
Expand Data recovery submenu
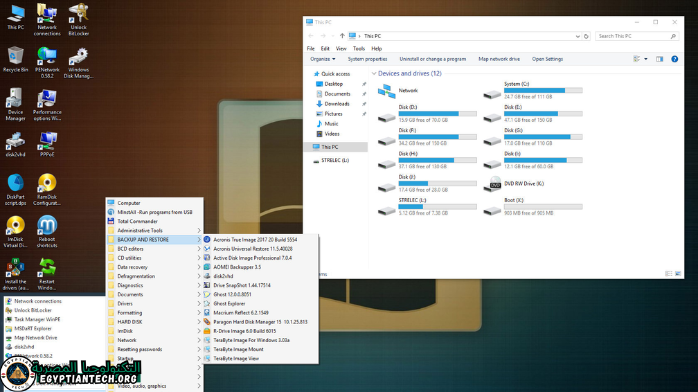154,267
